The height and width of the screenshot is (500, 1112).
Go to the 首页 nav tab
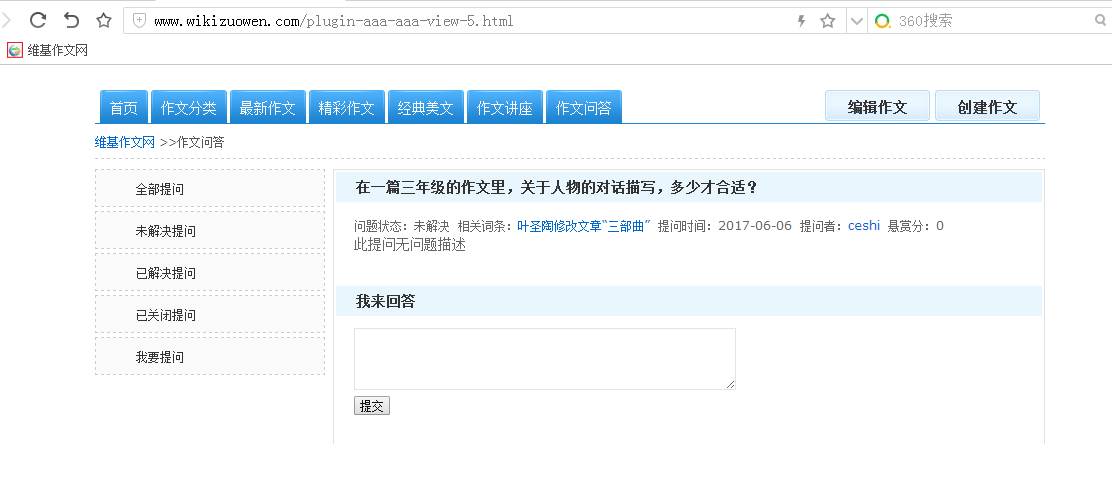[124, 107]
